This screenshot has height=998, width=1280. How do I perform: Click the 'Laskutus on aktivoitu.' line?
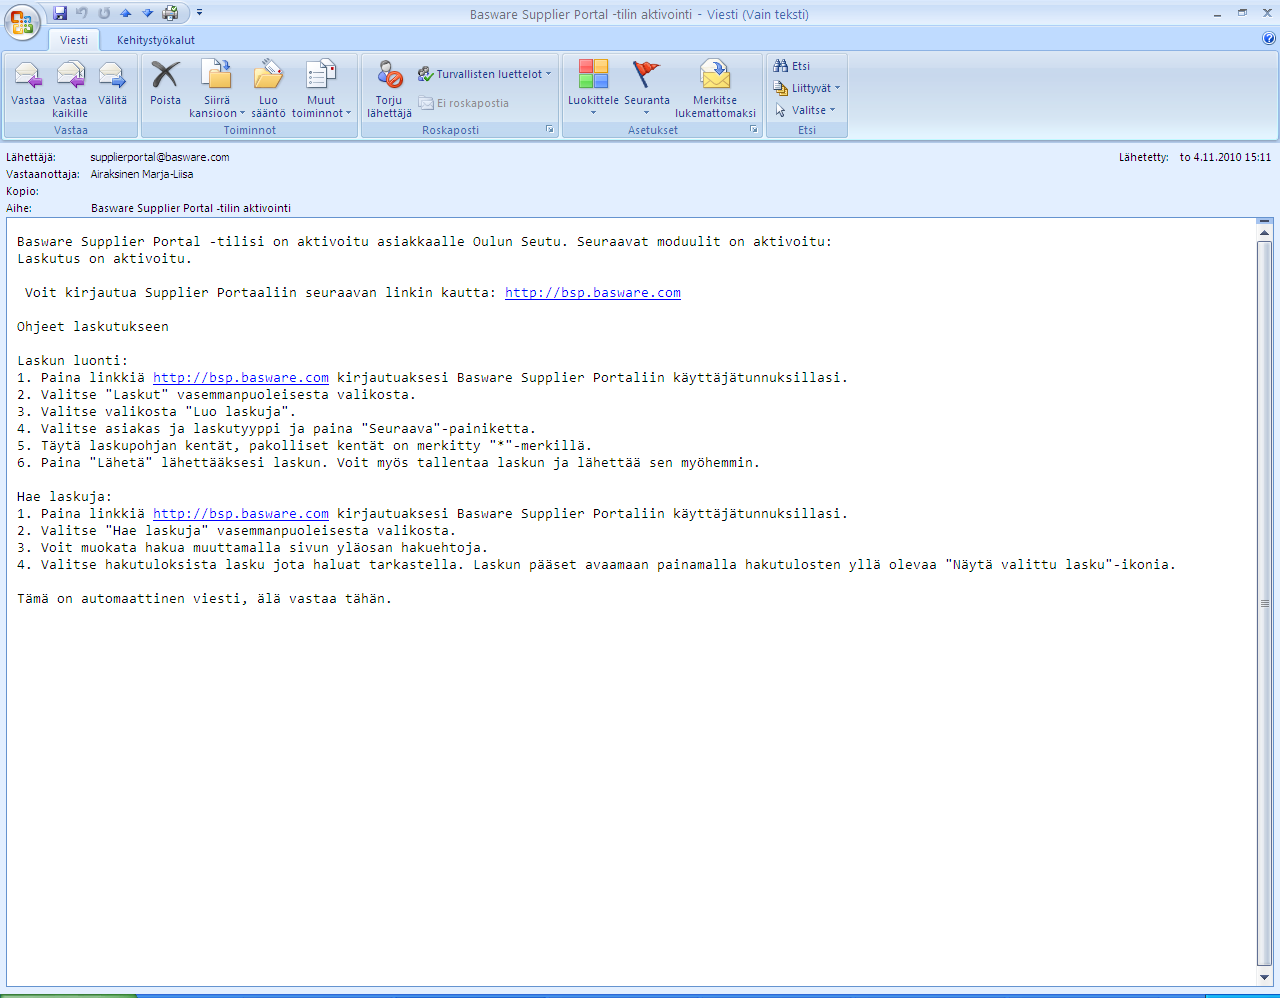point(105,259)
